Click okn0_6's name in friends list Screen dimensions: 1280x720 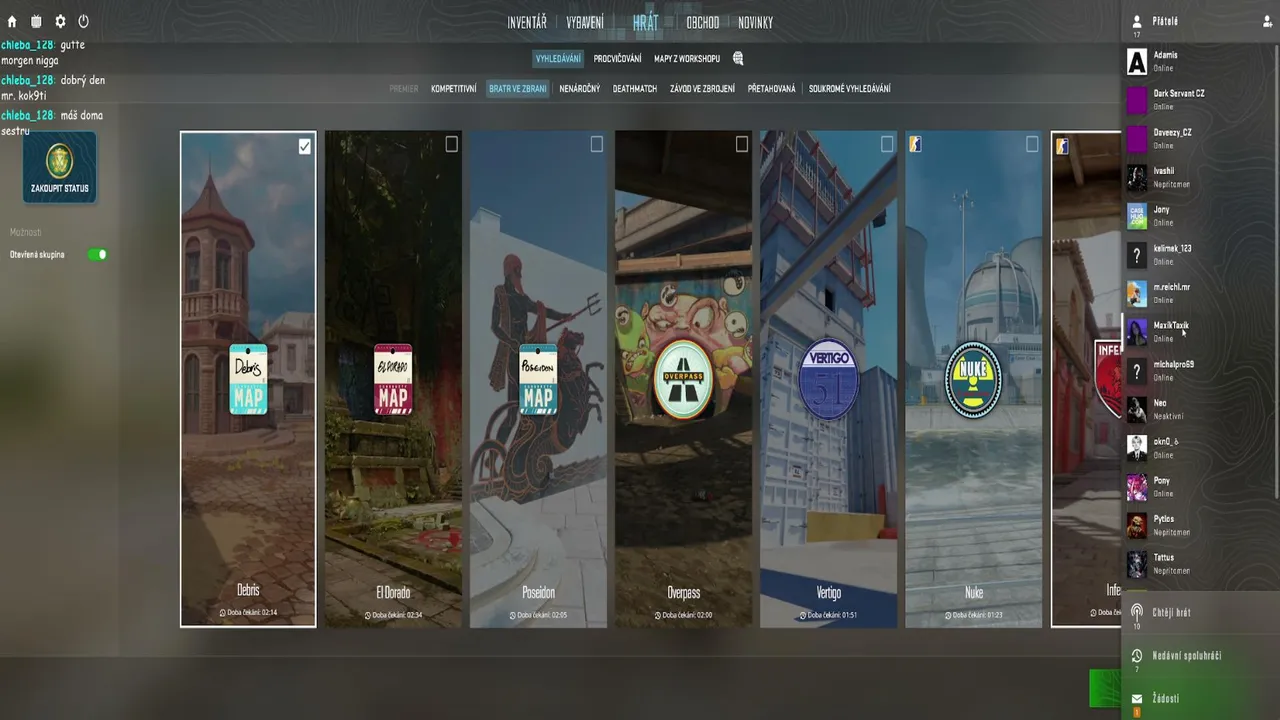[1166, 441]
